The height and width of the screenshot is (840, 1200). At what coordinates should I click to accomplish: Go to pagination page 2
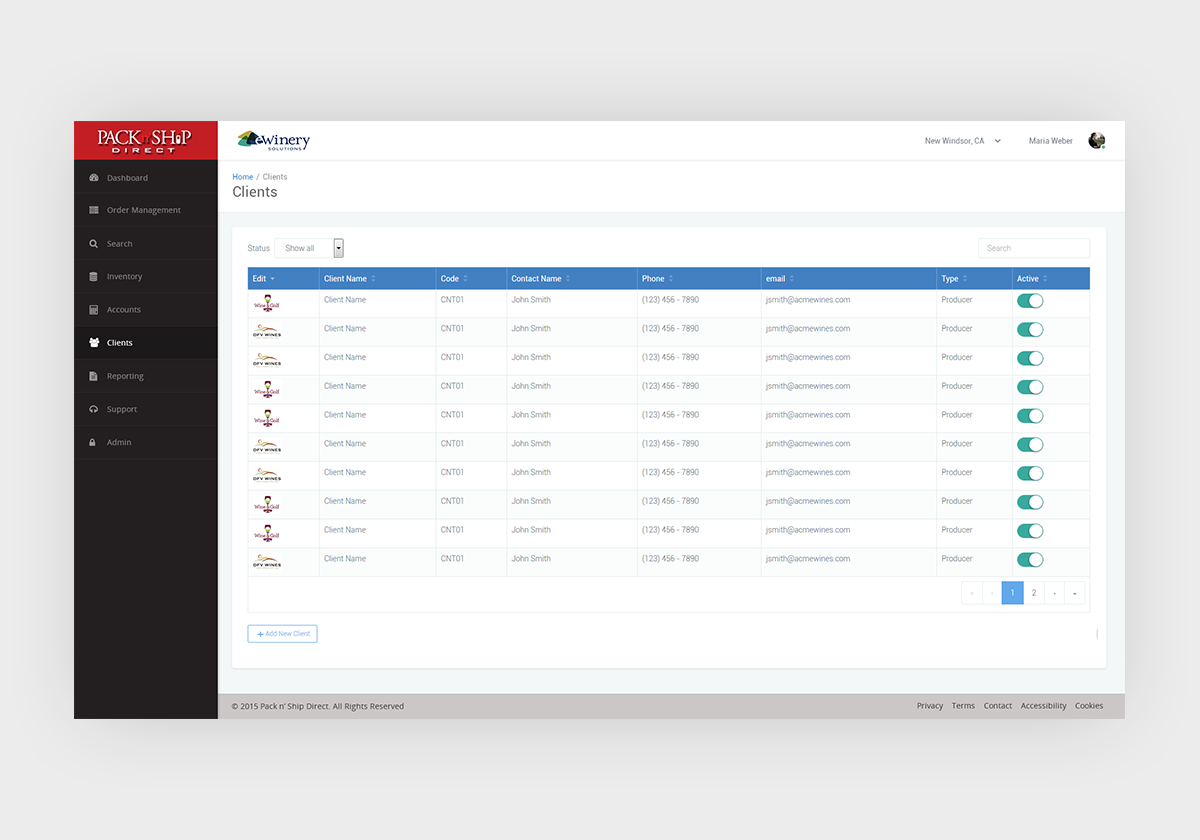pyautogui.click(x=1033, y=593)
